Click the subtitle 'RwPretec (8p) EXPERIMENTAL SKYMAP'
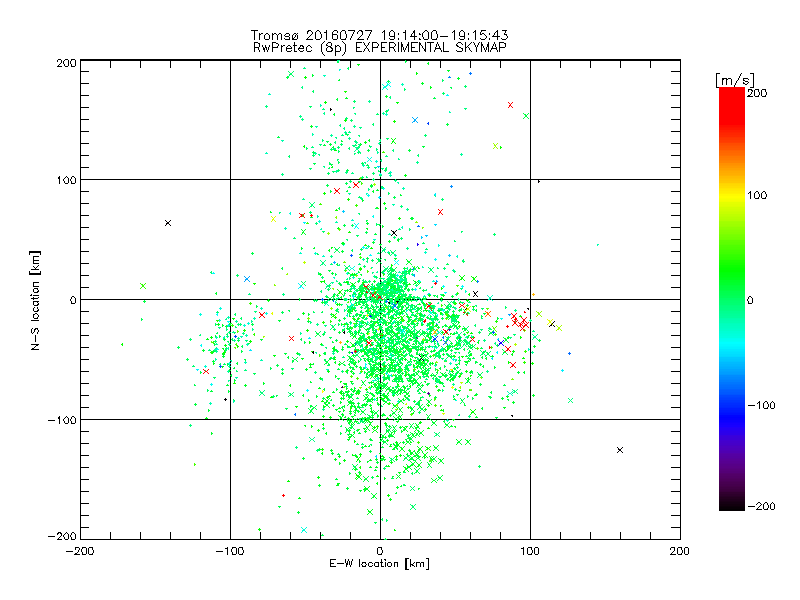The height and width of the screenshot is (600, 800). (x=380, y=48)
